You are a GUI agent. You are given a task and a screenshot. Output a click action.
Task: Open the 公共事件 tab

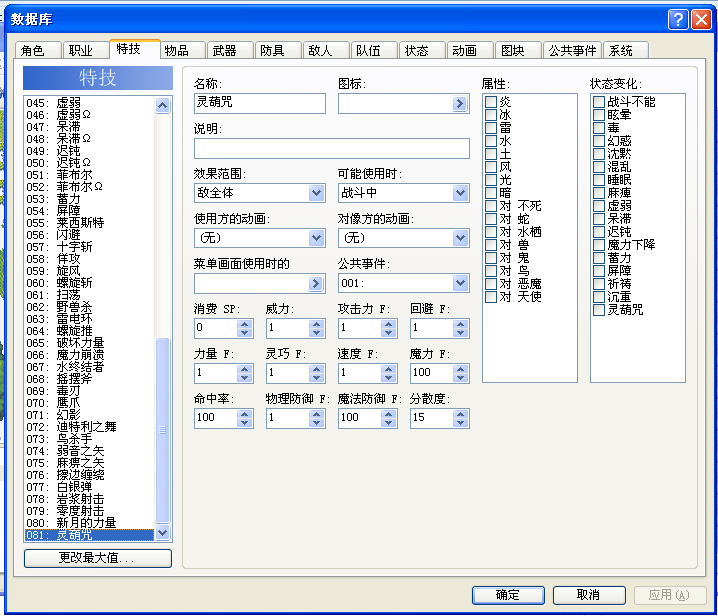click(x=572, y=50)
